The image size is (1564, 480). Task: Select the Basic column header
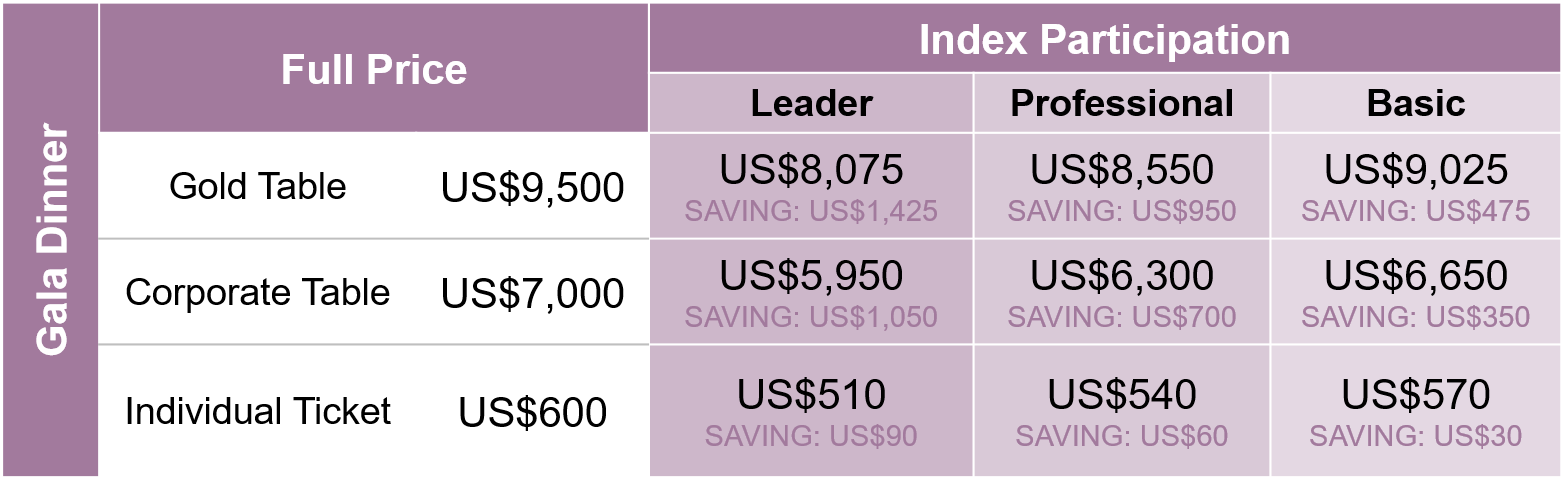(x=1416, y=103)
